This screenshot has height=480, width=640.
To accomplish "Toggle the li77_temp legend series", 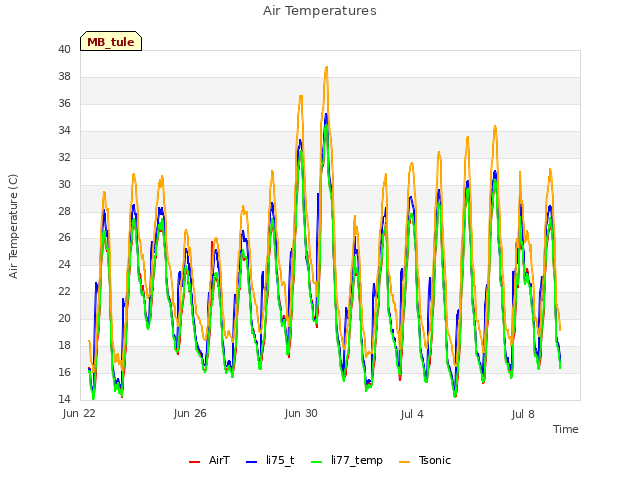I will tap(347, 460).
